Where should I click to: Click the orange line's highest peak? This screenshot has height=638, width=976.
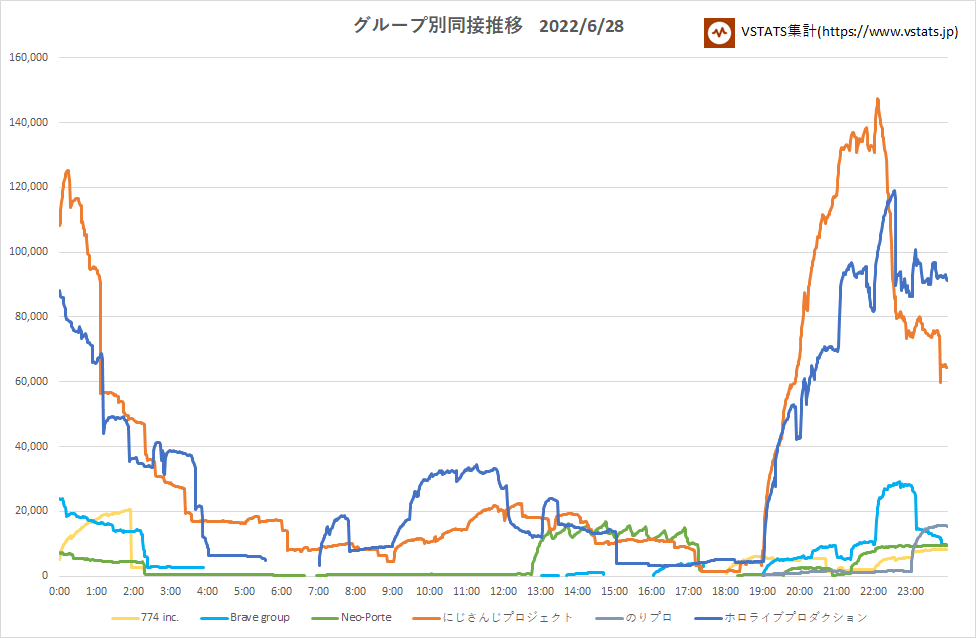tap(877, 99)
